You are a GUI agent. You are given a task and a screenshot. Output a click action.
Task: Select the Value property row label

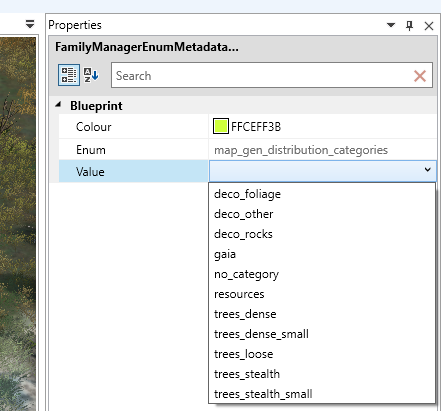pyautogui.click(x=90, y=172)
